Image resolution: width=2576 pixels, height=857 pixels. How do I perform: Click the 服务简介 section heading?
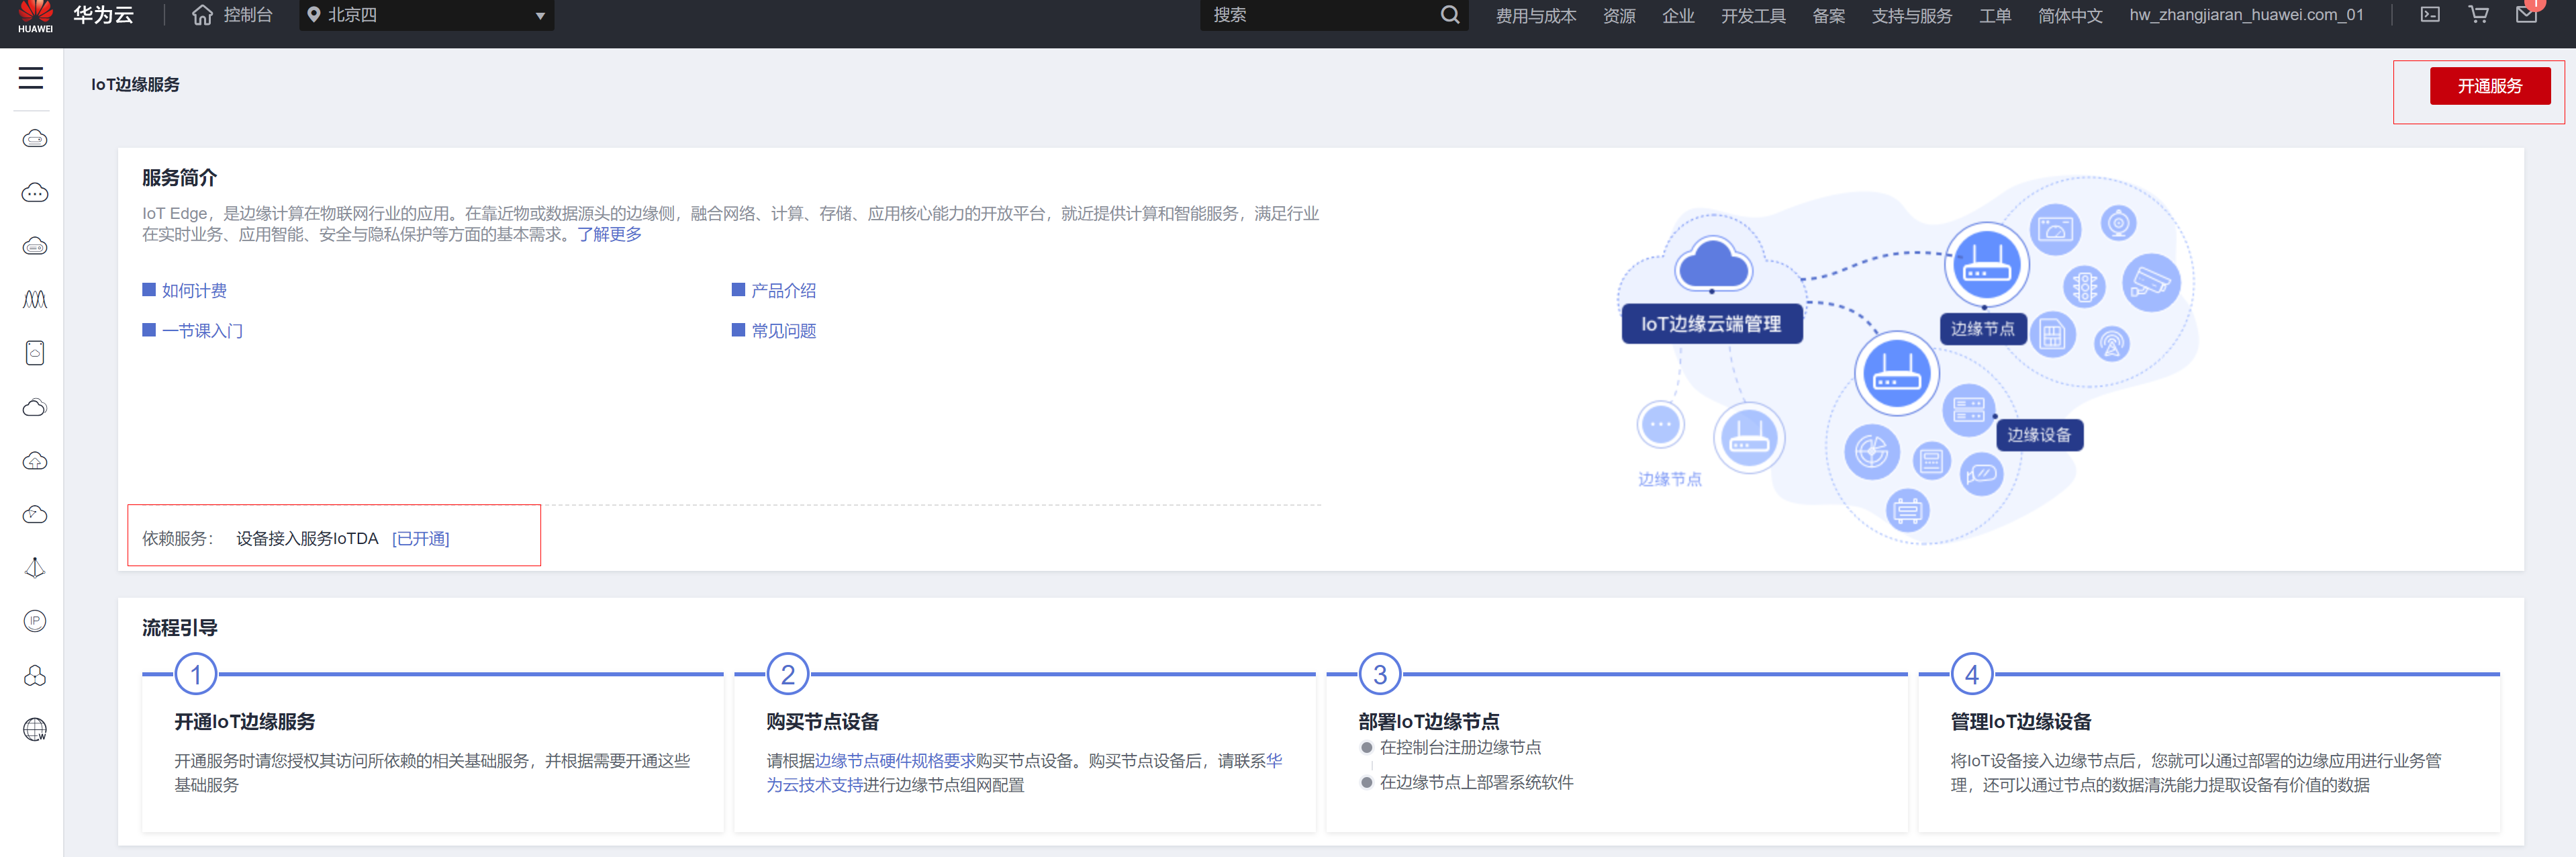tap(179, 177)
